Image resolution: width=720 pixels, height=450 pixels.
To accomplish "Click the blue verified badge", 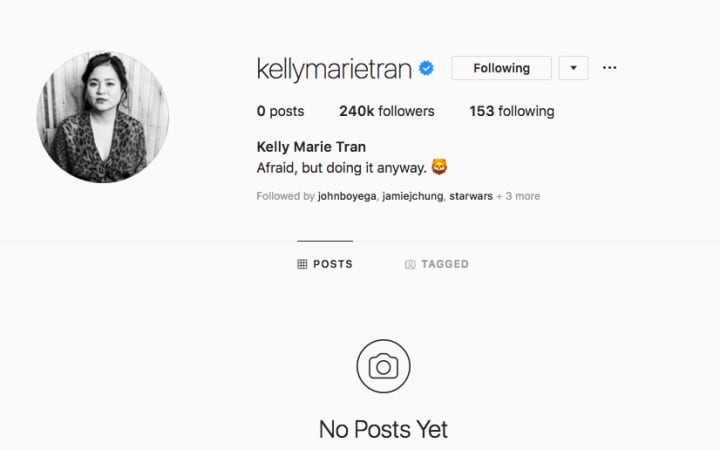I will tap(426, 68).
